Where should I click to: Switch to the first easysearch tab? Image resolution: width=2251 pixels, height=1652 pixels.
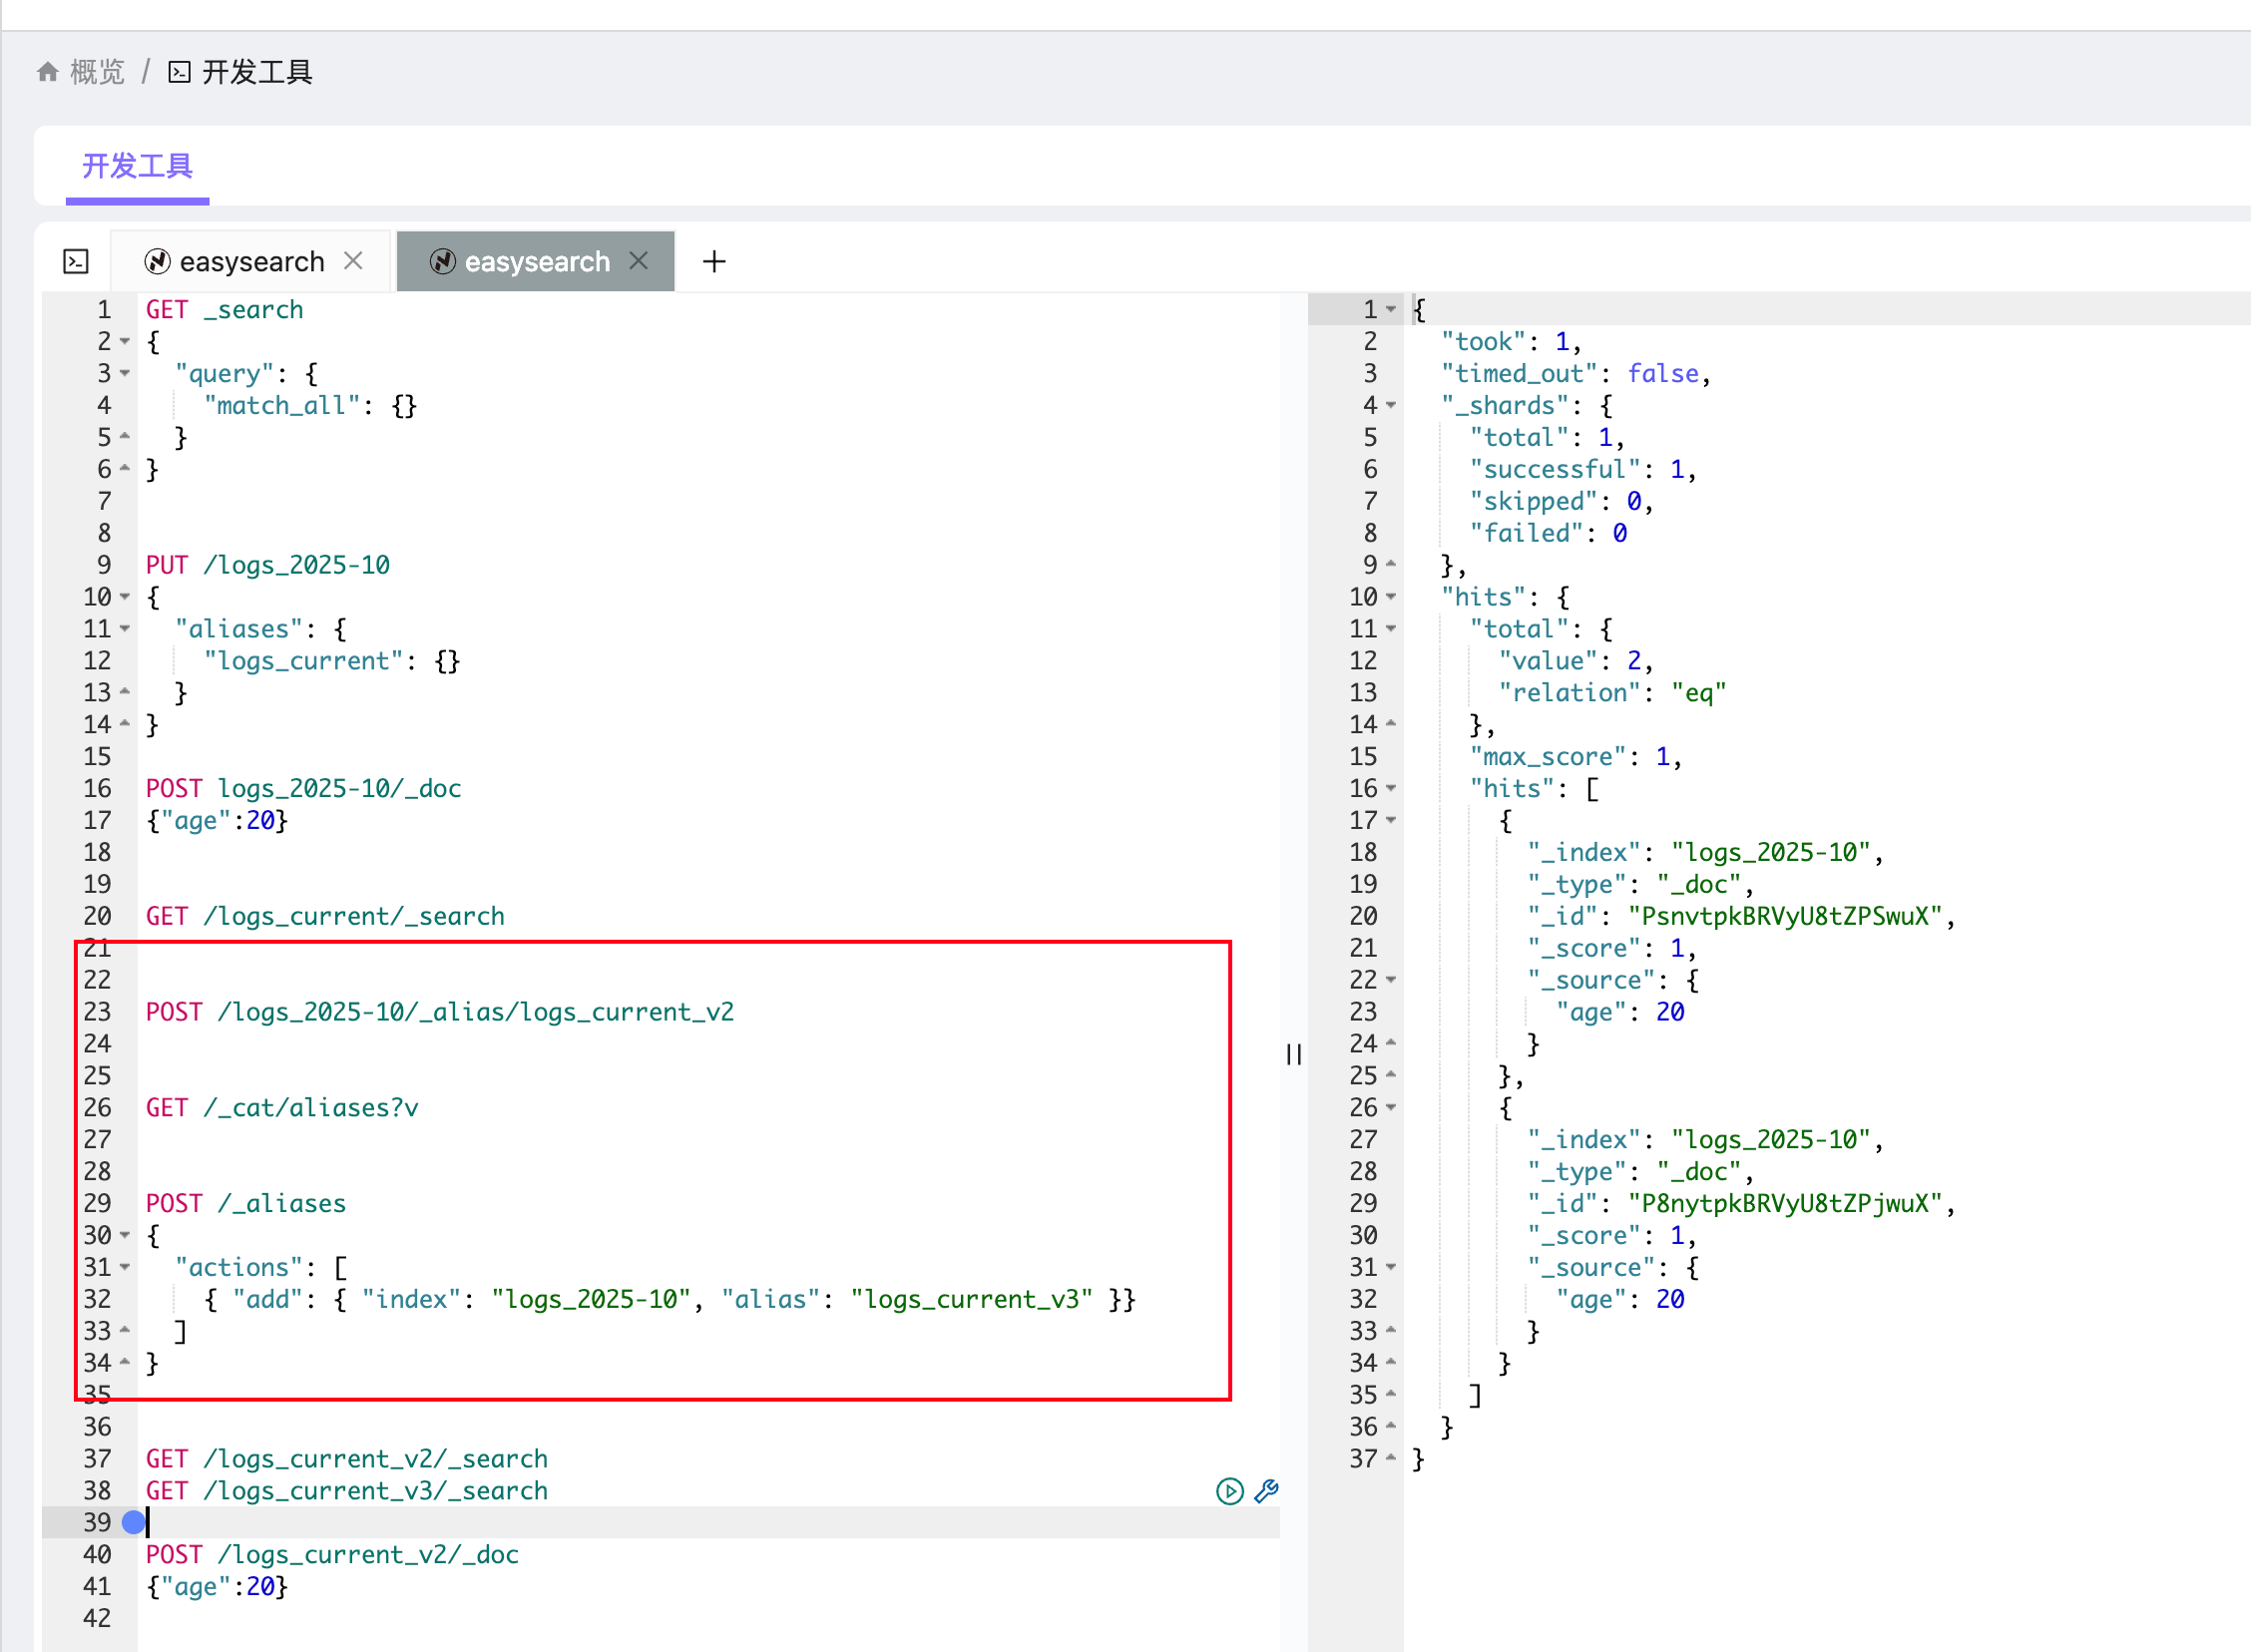click(251, 262)
